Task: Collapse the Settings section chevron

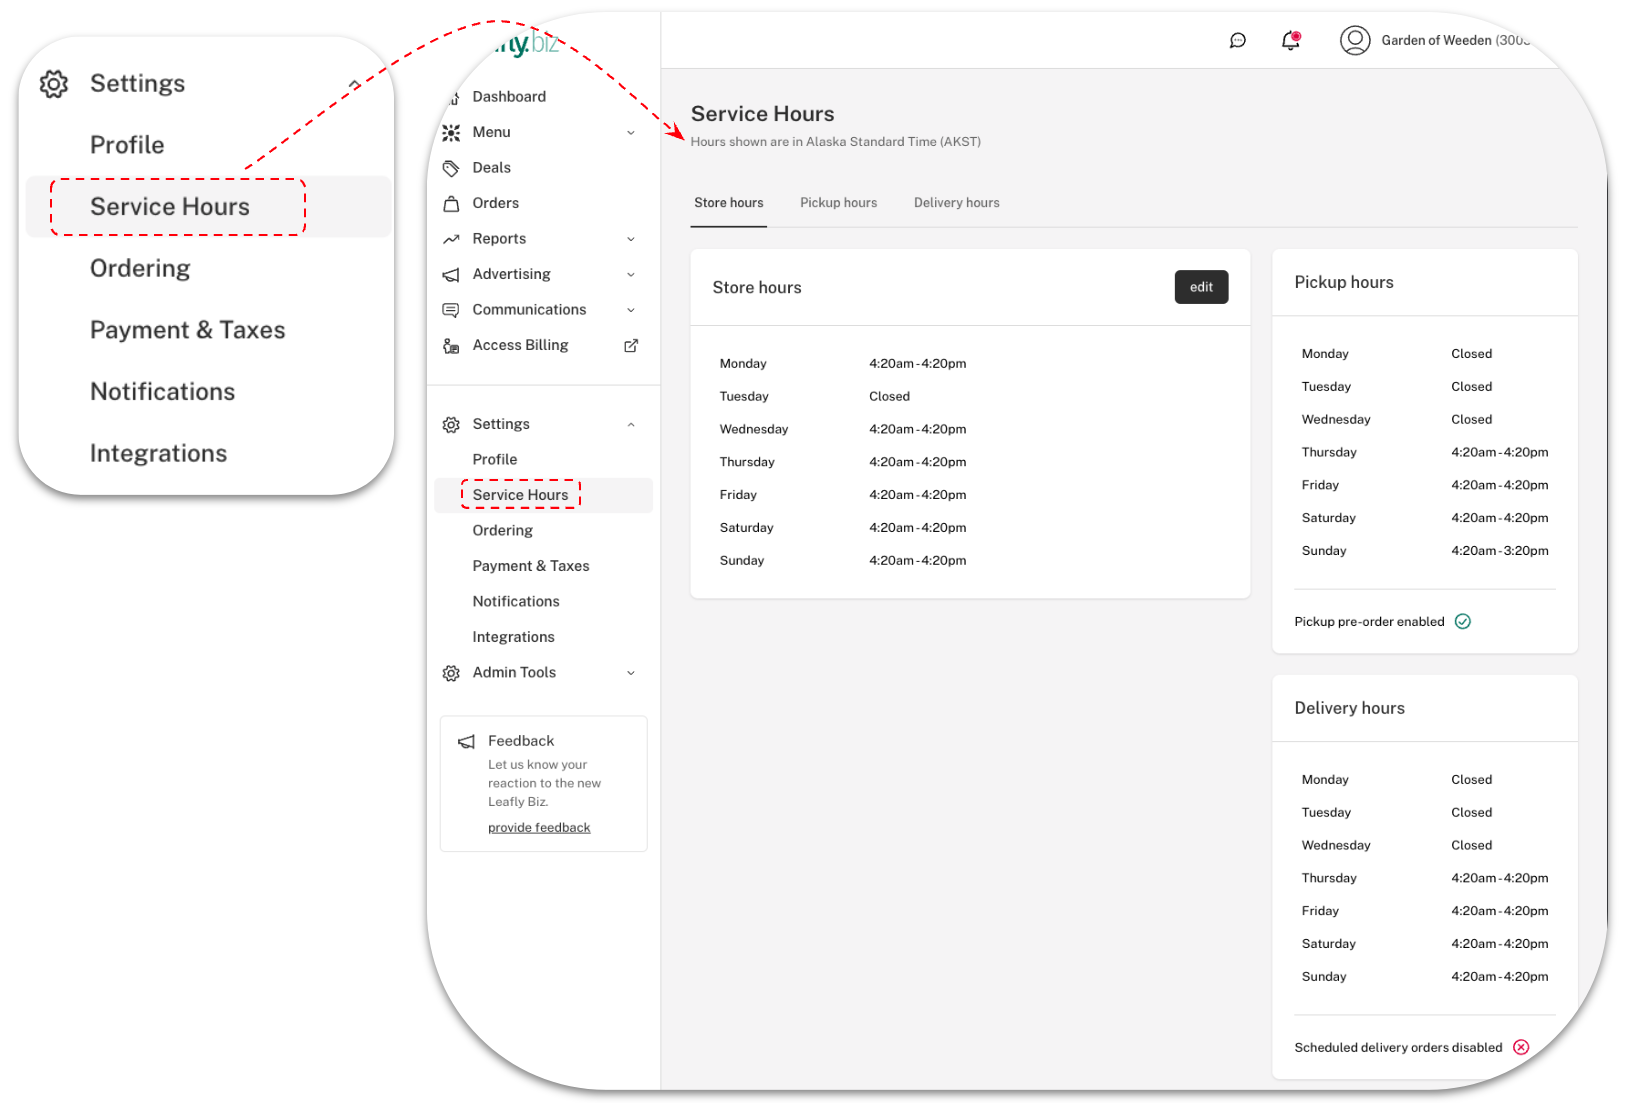Action: [x=631, y=424]
